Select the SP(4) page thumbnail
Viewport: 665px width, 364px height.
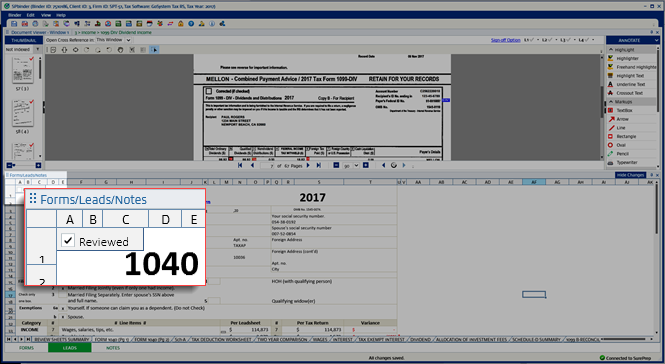click(x=22, y=113)
